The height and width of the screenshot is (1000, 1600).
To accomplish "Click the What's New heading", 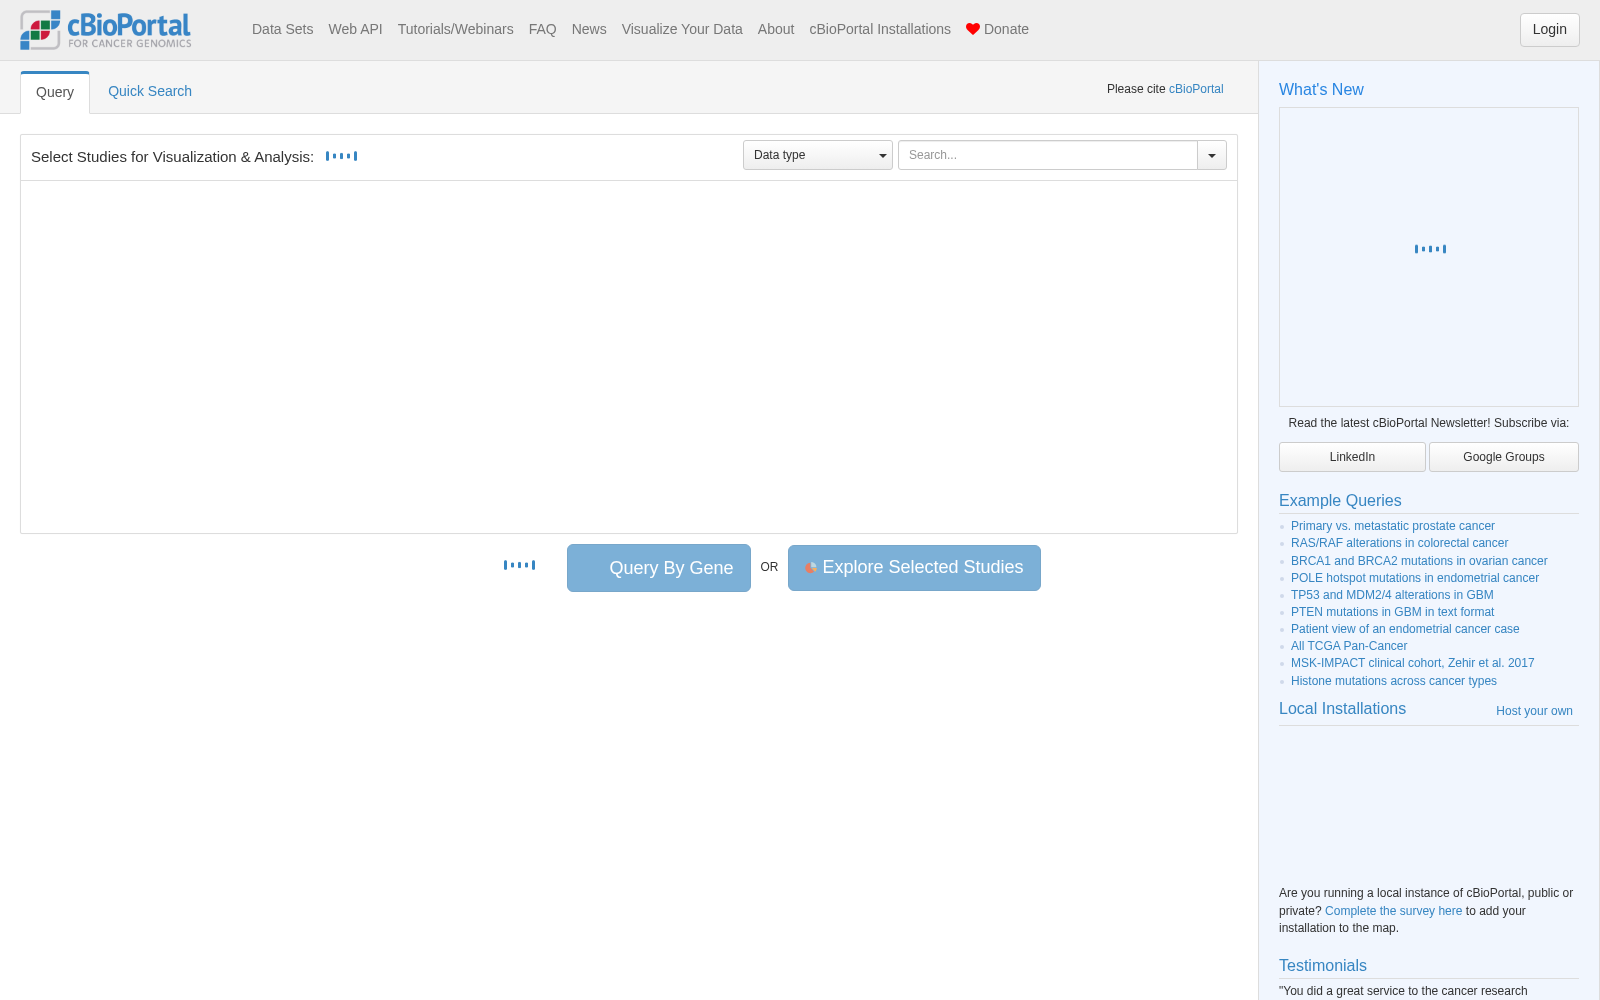I will (1321, 89).
